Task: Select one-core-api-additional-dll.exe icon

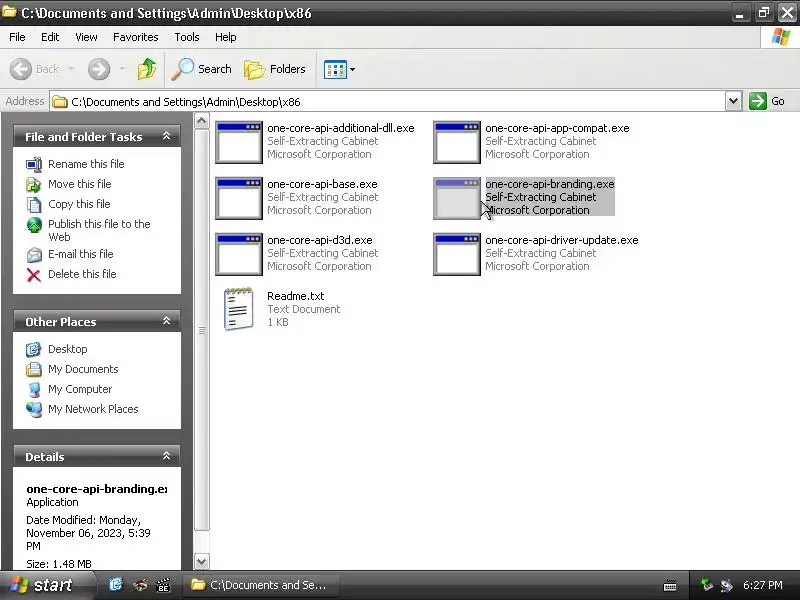Action: pos(239,142)
